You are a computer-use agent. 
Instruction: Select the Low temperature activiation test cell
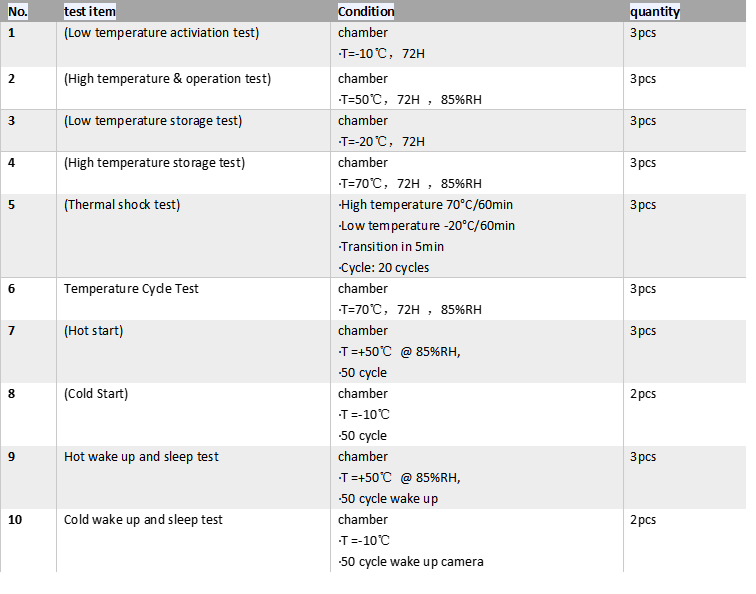pyautogui.click(x=161, y=33)
